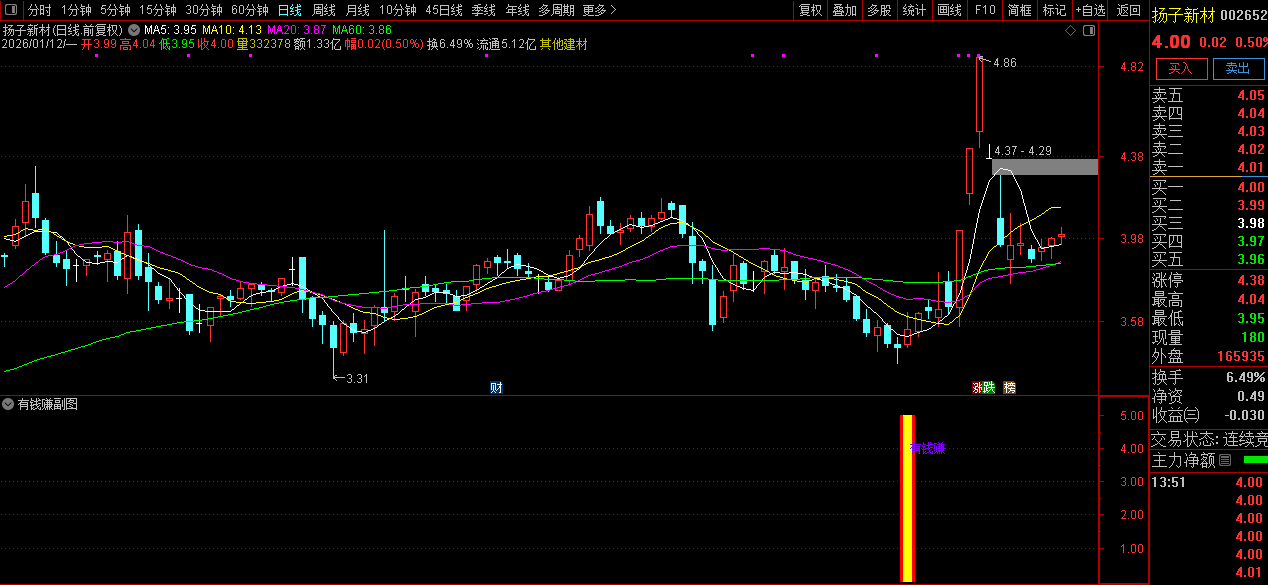The height and width of the screenshot is (585, 1268).
Task: Click the gray 4.37 - 4.29 gap zone bar
Action: click(x=1044, y=167)
